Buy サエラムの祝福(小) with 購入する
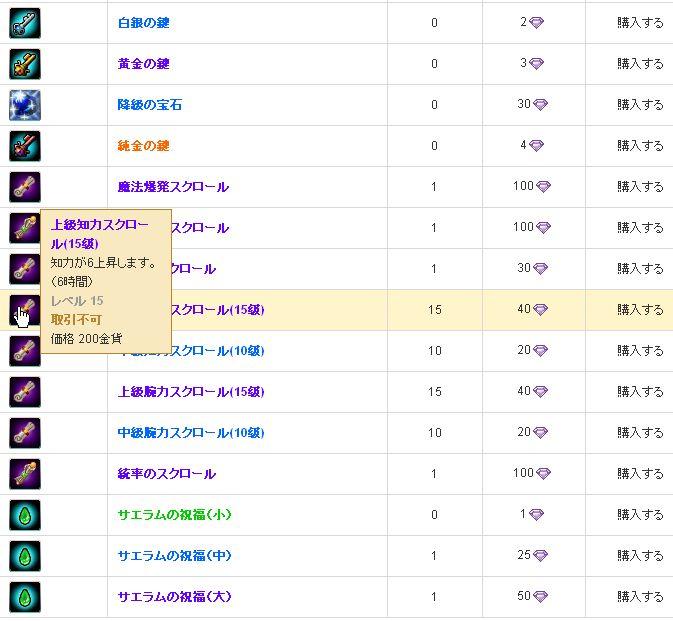Image resolution: width=673 pixels, height=621 pixels. (640, 515)
